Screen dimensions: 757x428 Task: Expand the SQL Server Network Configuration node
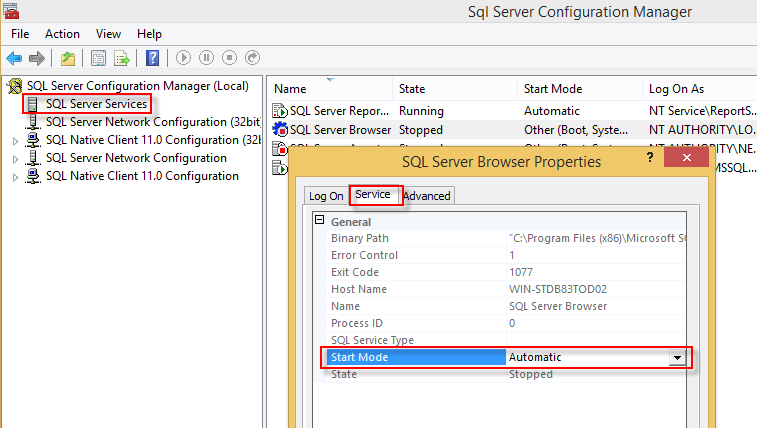tap(15, 159)
